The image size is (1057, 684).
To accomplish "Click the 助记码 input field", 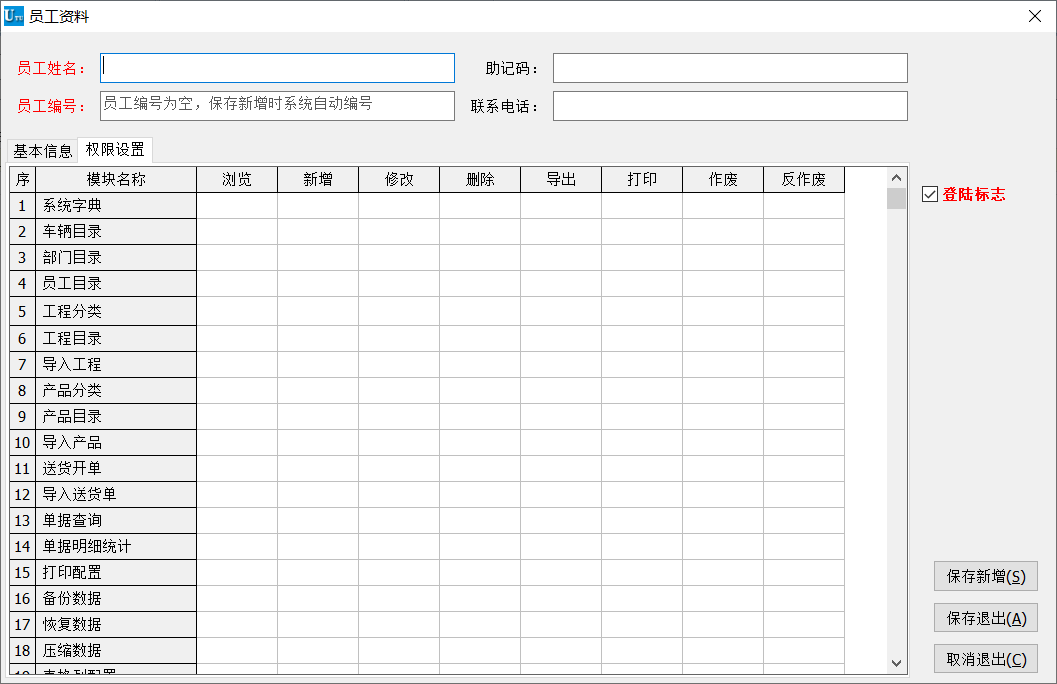I will tap(730, 67).
